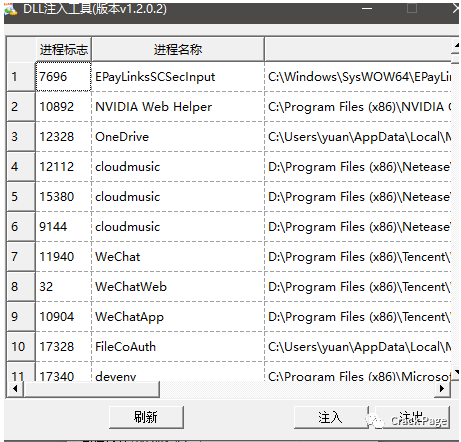461x442 pixels.
Task: Select row header 10
Action: [21, 347]
